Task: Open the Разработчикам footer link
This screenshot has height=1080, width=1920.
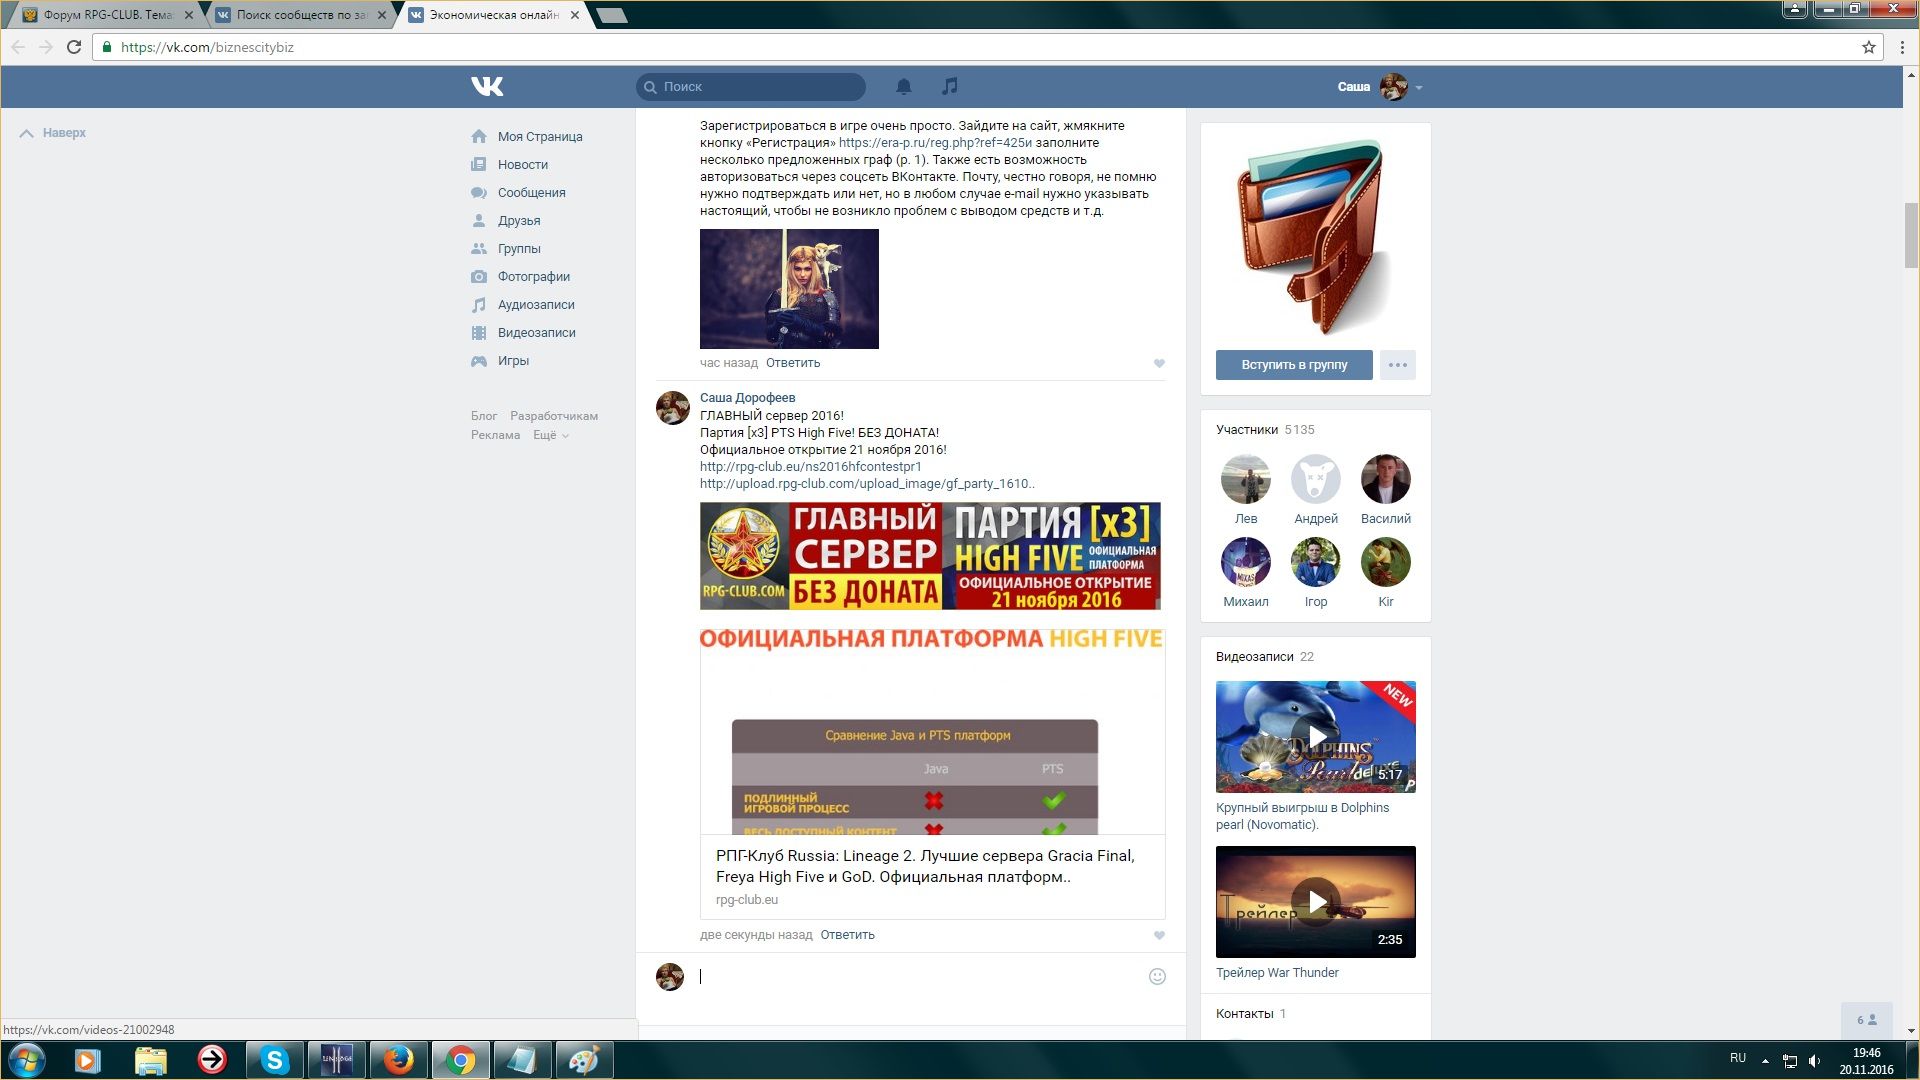Action: pyautogui.click(x=554, y=416)
